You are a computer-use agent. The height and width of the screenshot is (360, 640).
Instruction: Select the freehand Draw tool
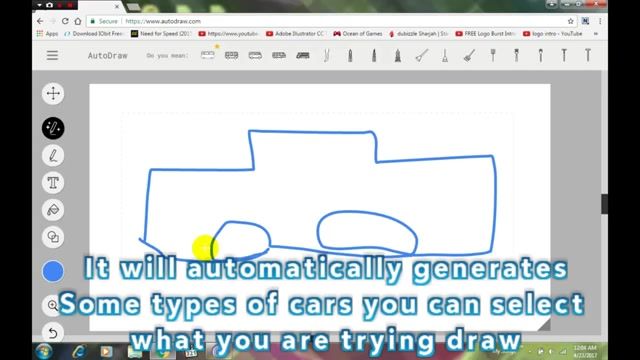pos(53,156)
